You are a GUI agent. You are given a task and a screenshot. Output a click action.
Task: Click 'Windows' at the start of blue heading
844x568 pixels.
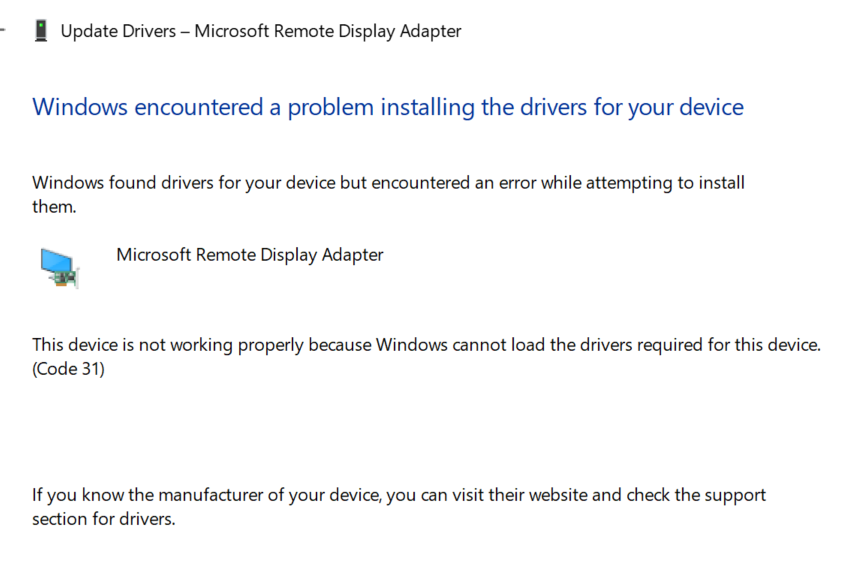[80, 107]
